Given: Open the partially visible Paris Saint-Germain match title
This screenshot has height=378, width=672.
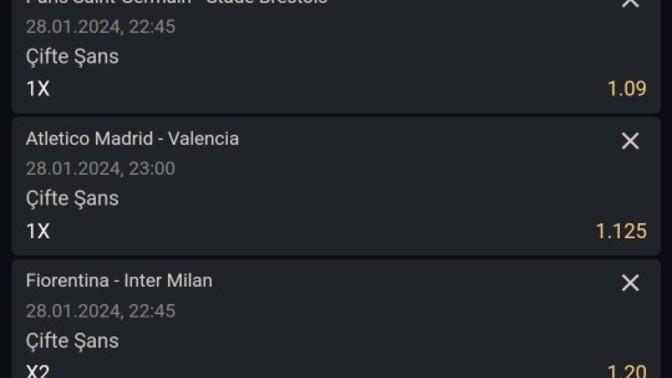Looking at the screenshot, I should [x=177, y=2].
